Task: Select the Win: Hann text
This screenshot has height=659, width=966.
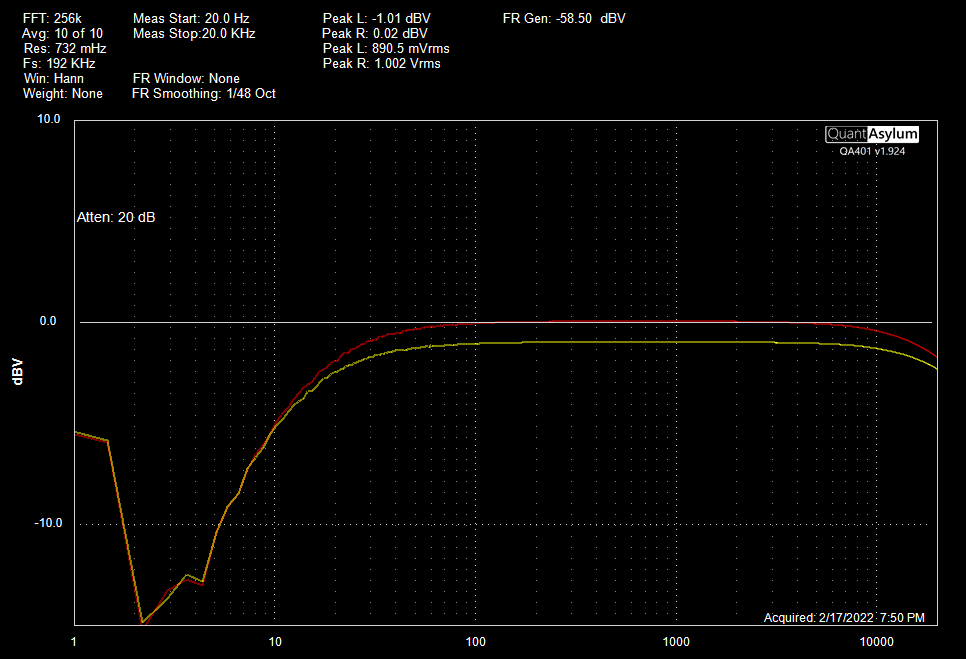Action: coord(54,78)
